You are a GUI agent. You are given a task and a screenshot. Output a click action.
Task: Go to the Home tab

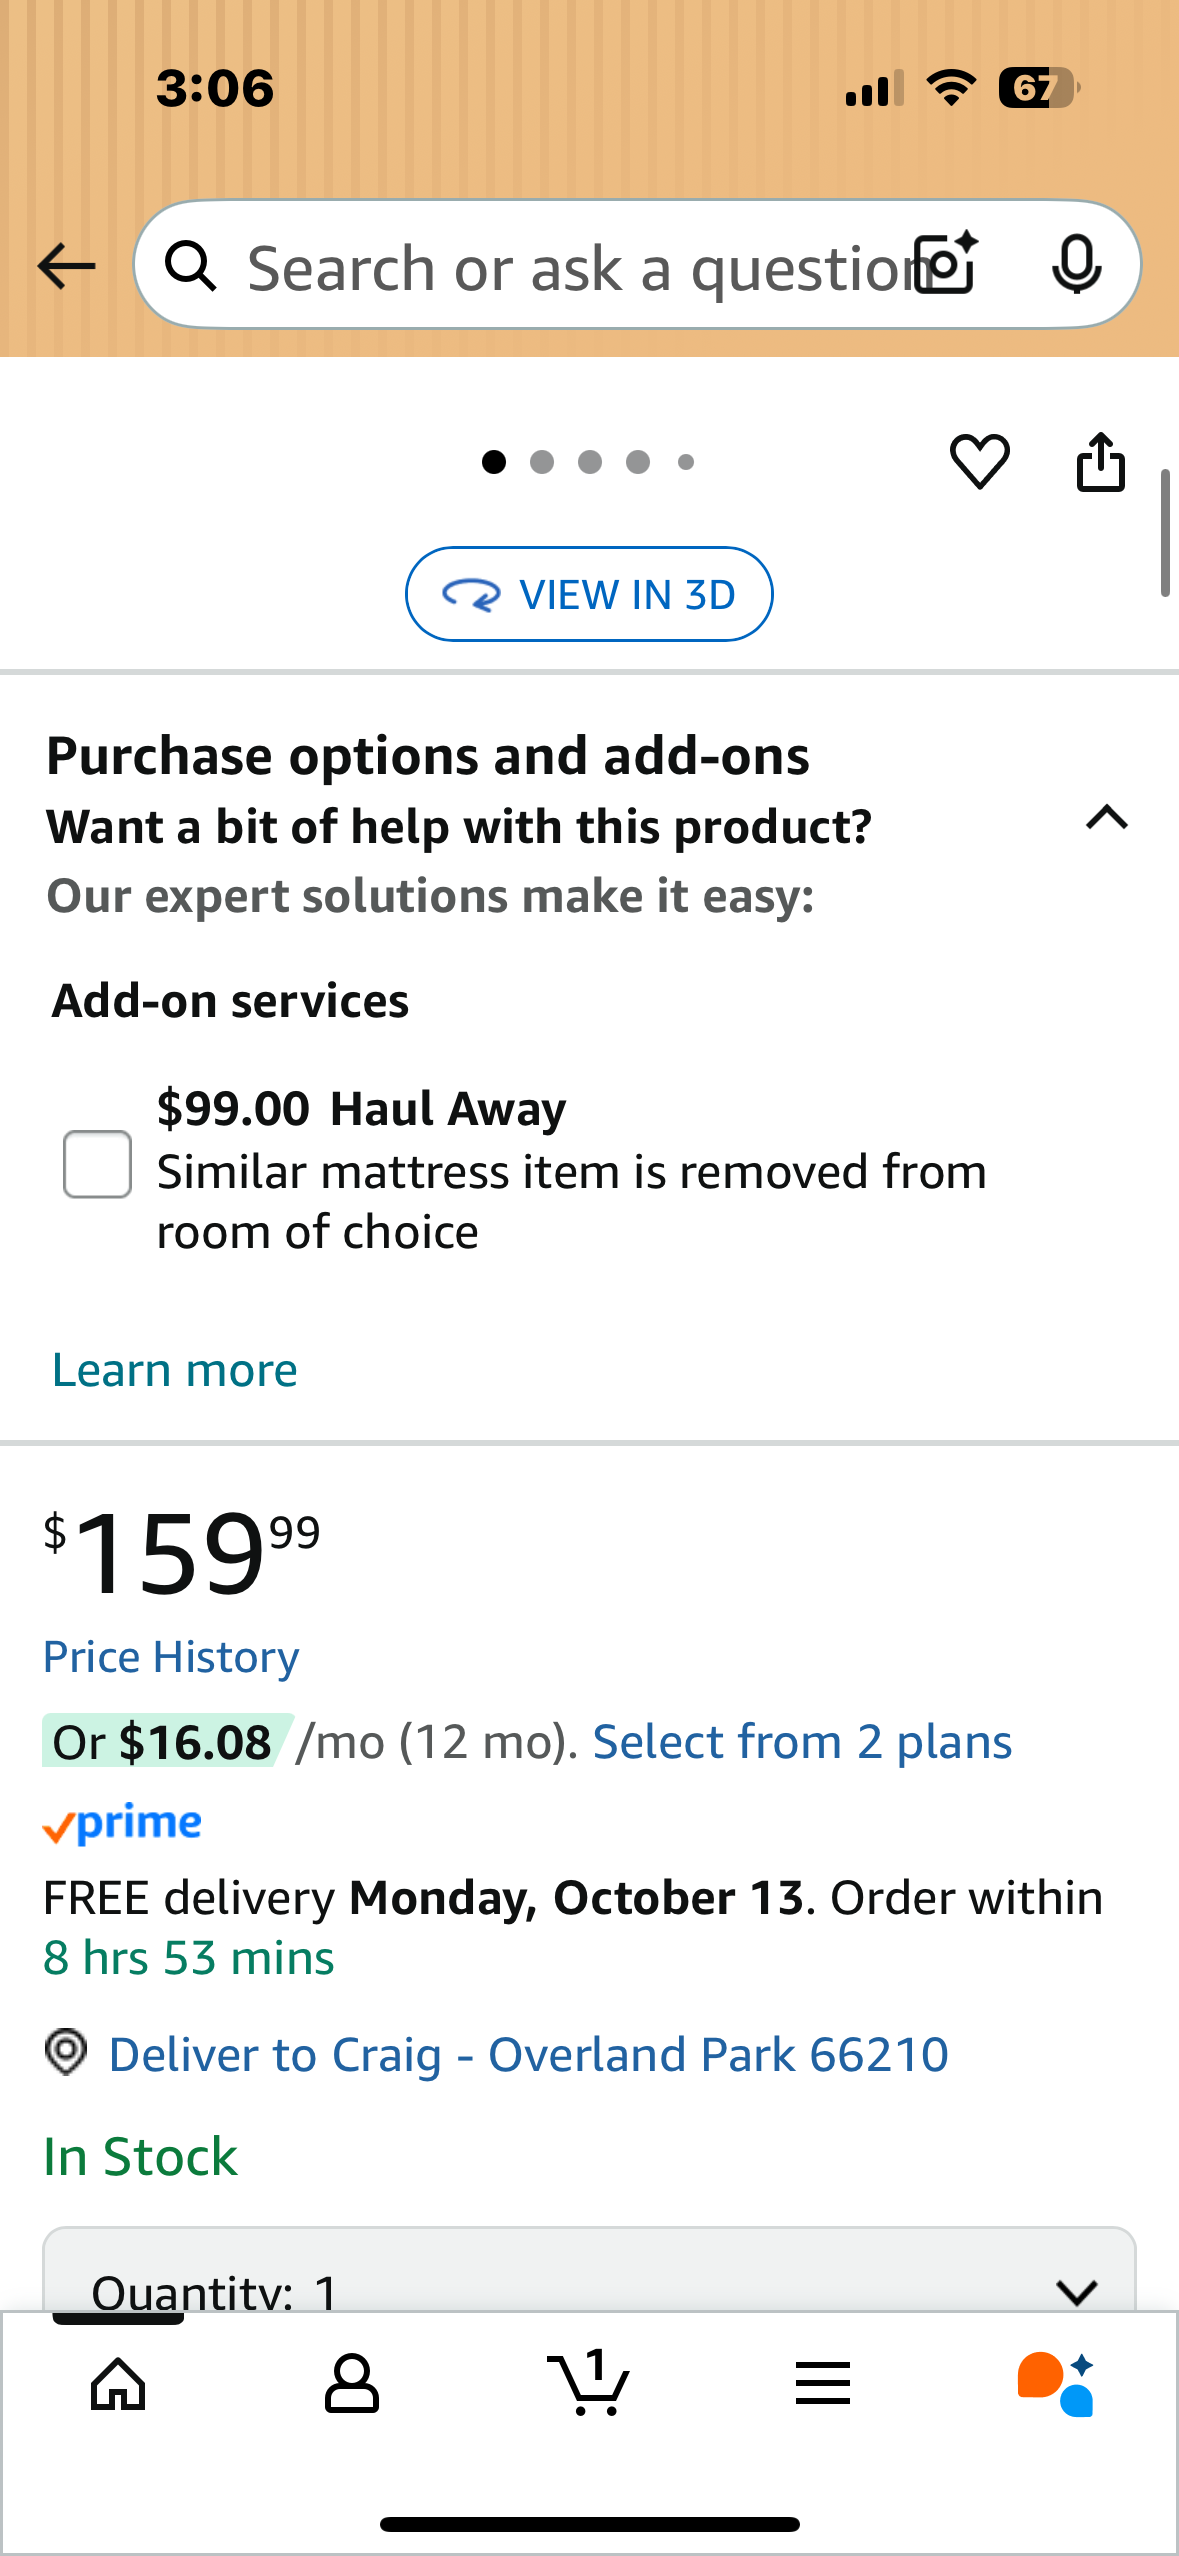(x=118, y=2383)
